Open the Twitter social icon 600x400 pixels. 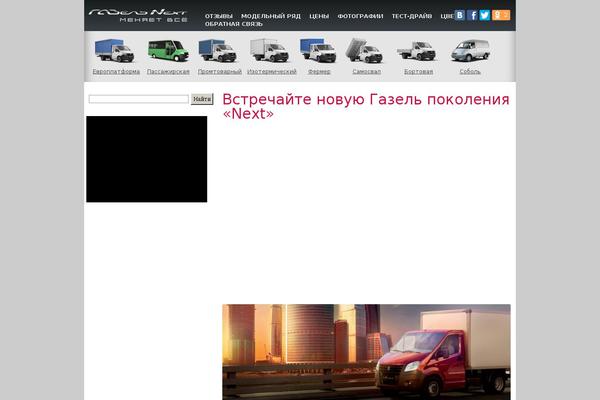(x=484, y=15)
